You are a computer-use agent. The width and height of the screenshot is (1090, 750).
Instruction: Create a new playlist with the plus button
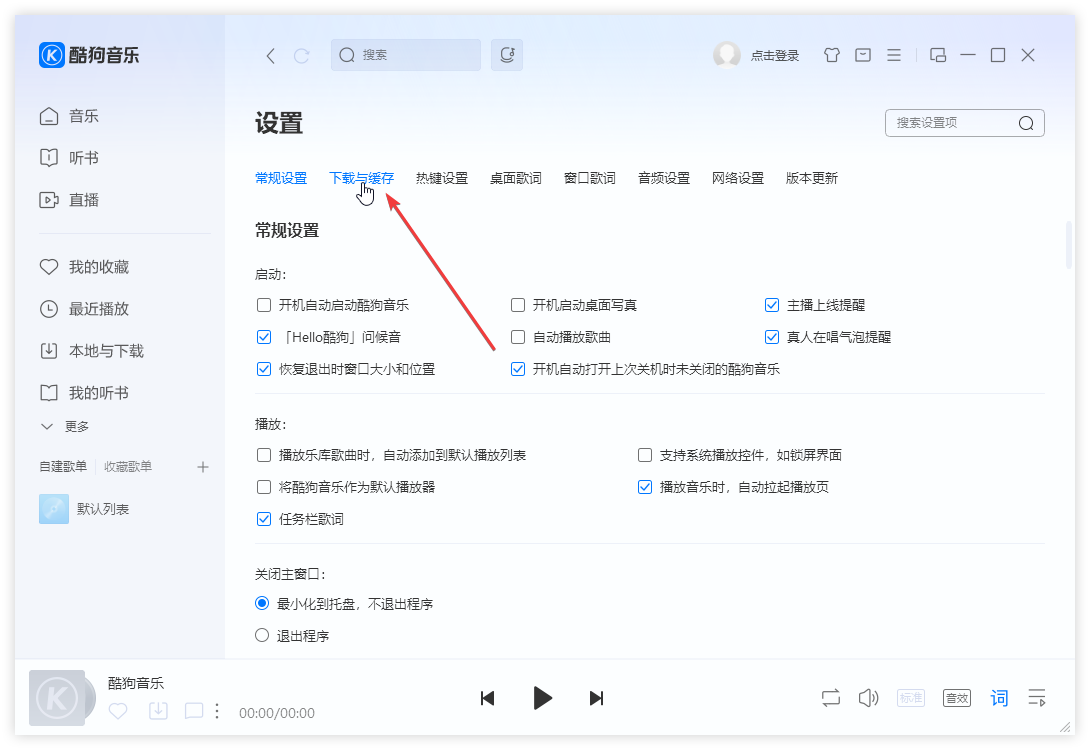point(203,466)
